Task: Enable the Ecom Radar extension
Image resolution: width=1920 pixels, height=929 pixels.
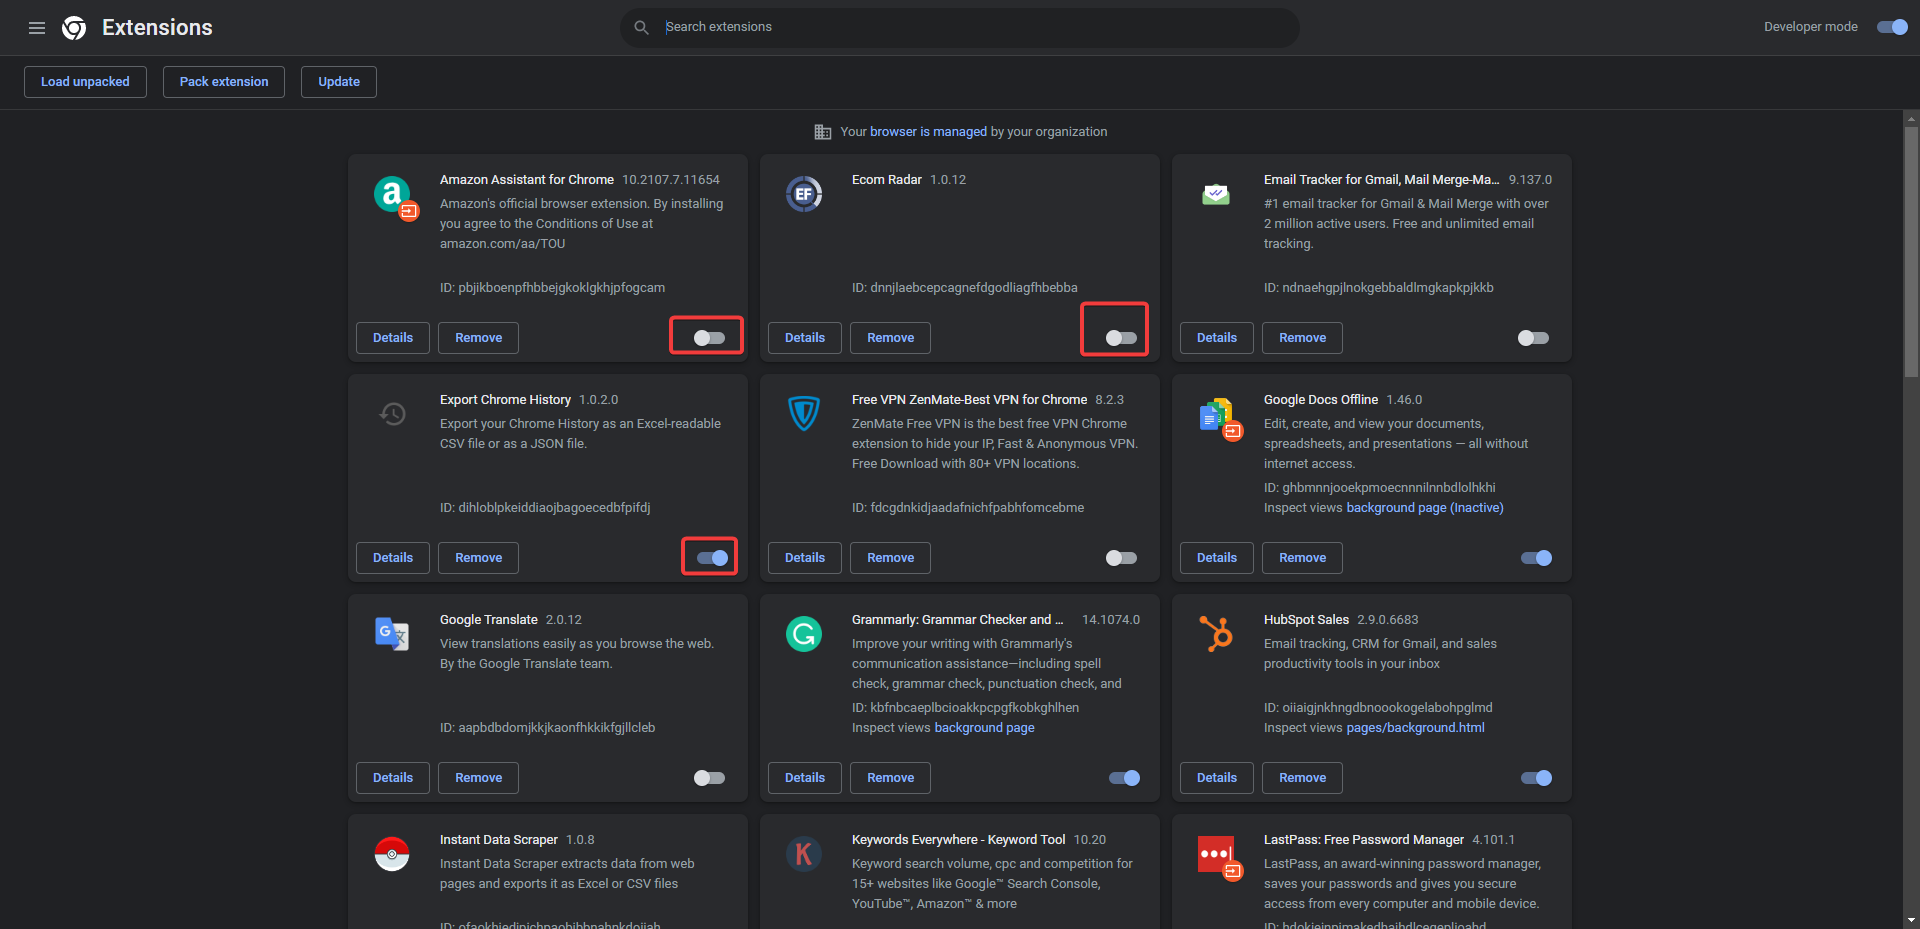Action: [x=1121, y=338]
